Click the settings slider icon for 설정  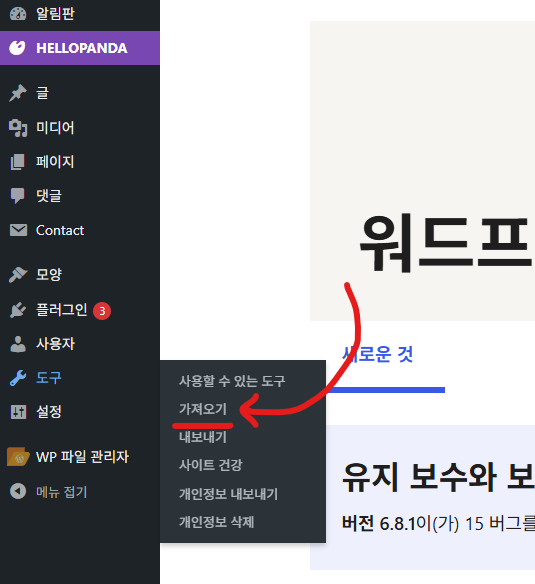point(18,412)
